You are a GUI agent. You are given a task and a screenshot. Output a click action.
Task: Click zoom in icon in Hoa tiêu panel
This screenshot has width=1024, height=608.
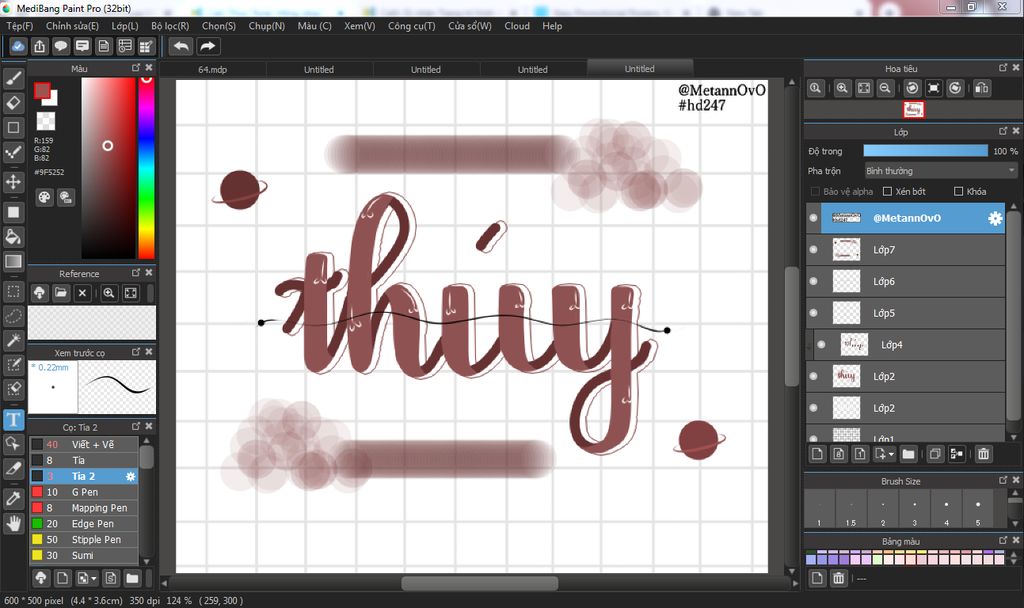click(842, 88)
